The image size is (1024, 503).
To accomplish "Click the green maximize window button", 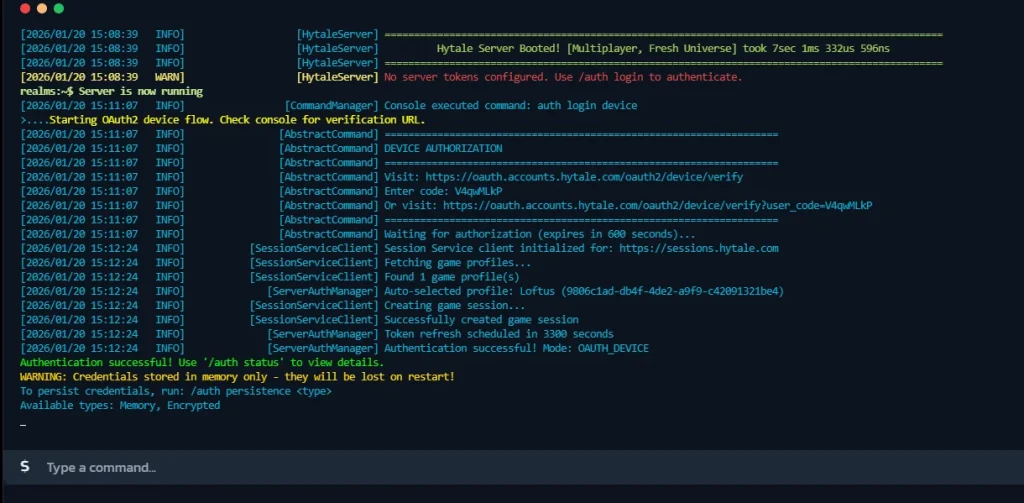I will [58, 8].
